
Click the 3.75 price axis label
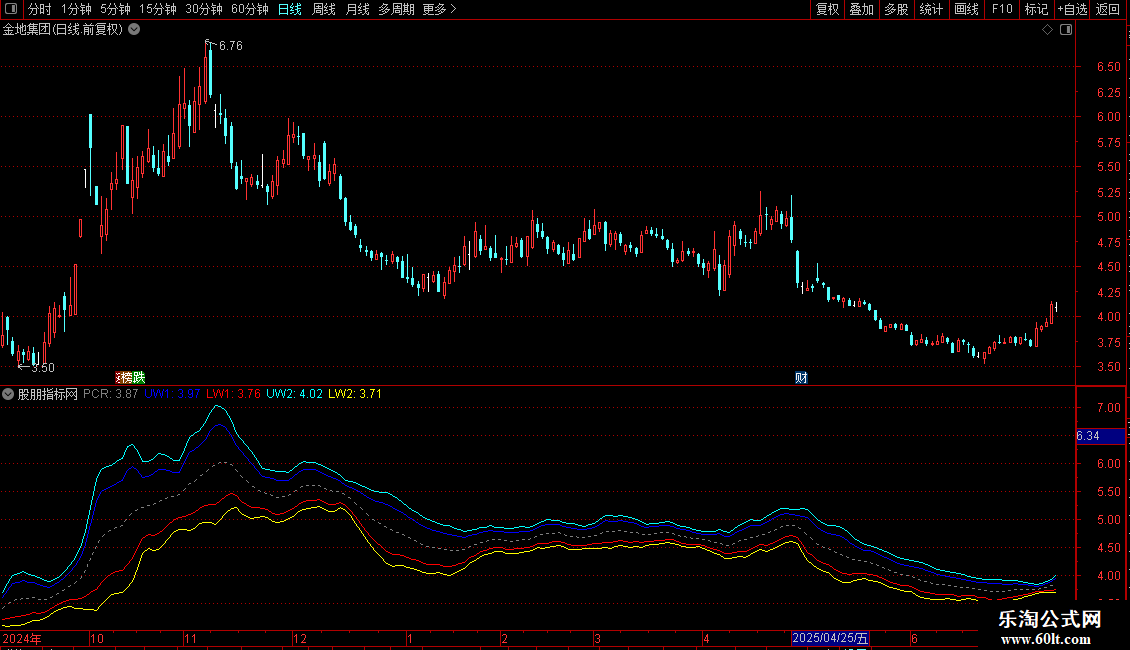point(1108,343)
